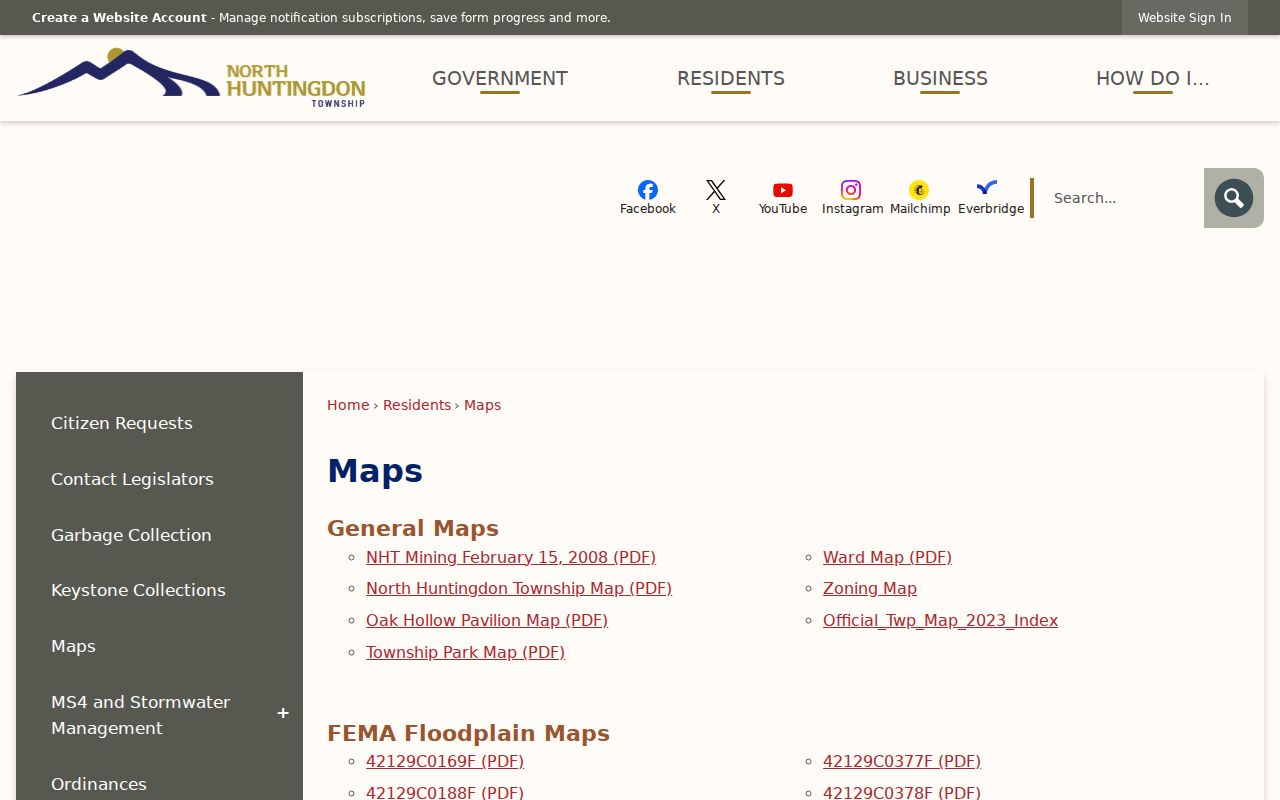Open the Zoning Map link
Viewport: 1280px width, 800px height.
coord(870,589)
